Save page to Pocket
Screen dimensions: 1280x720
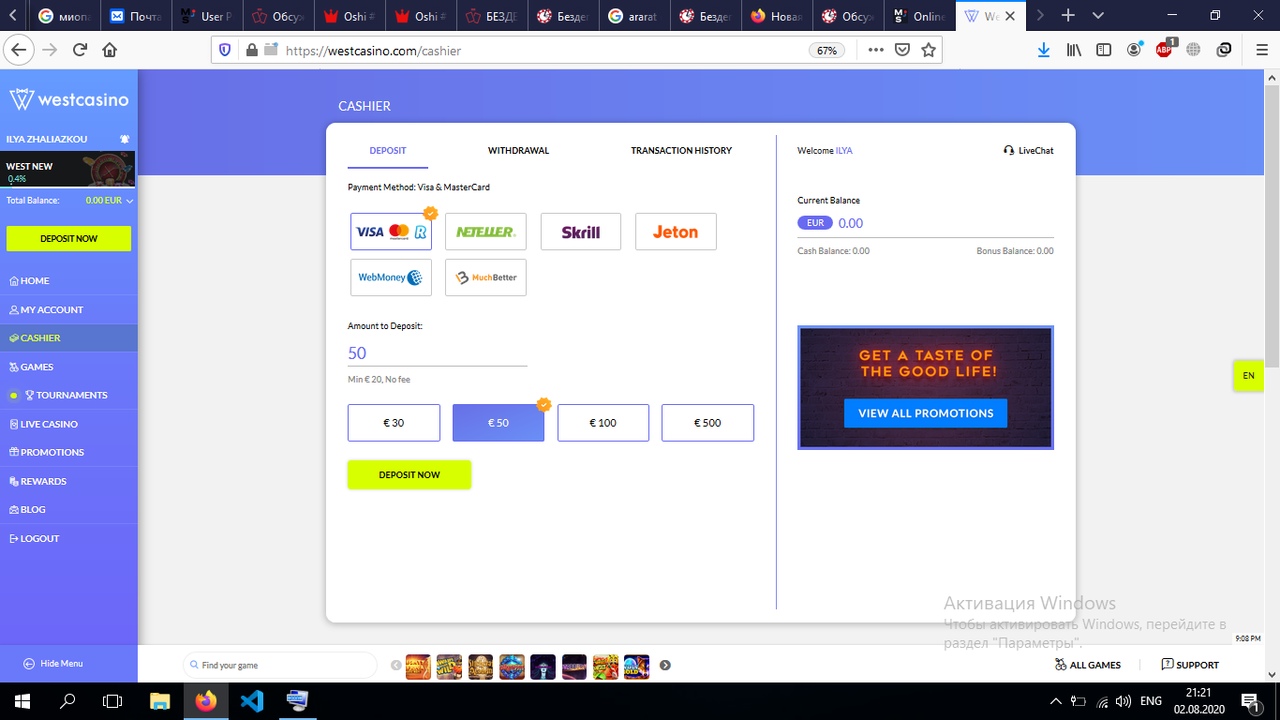point(902,50)
